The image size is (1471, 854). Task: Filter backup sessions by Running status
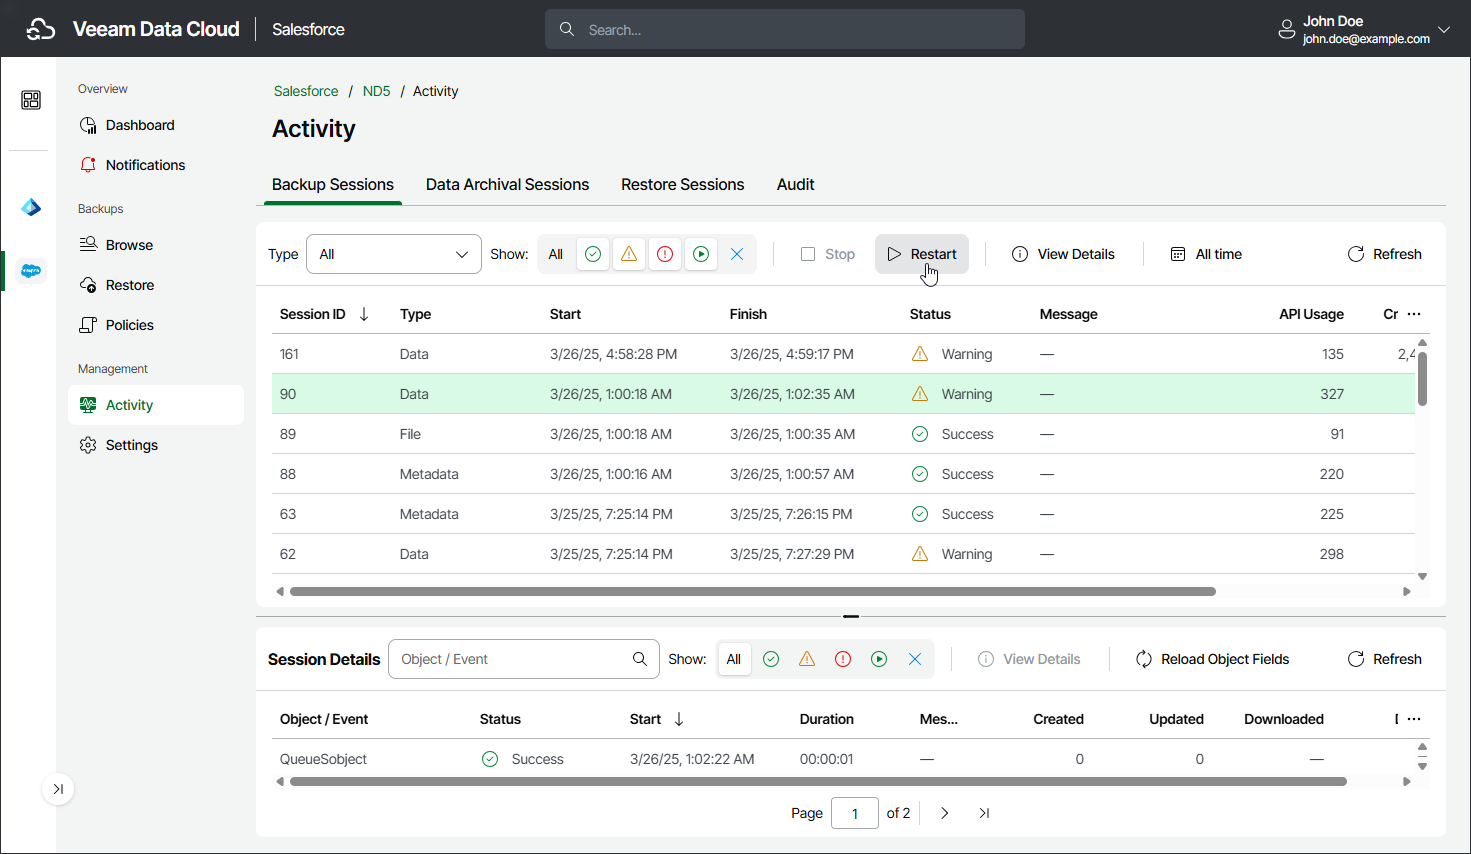[701, 254]
